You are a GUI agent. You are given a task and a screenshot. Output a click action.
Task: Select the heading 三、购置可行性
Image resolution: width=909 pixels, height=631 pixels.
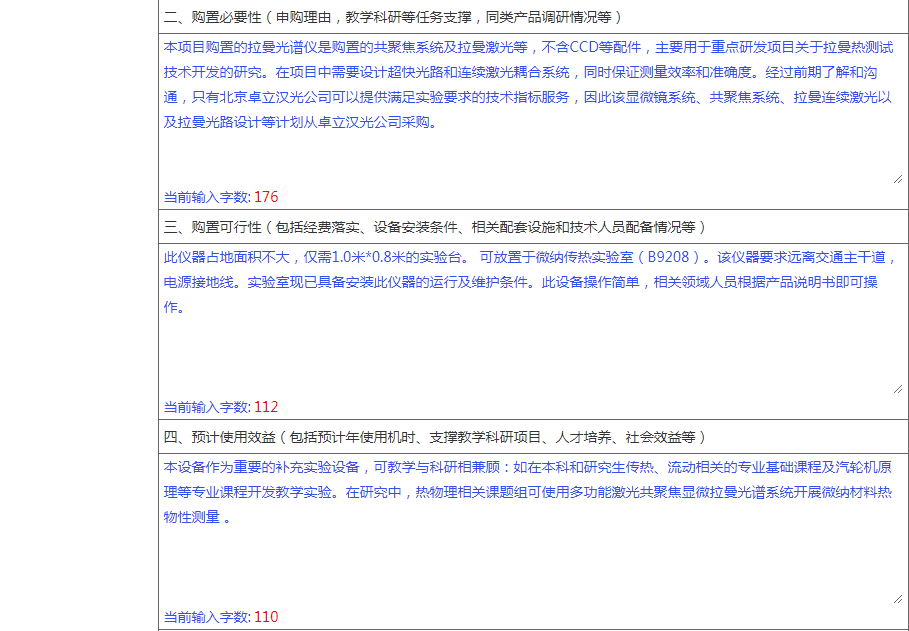point(216,227)
